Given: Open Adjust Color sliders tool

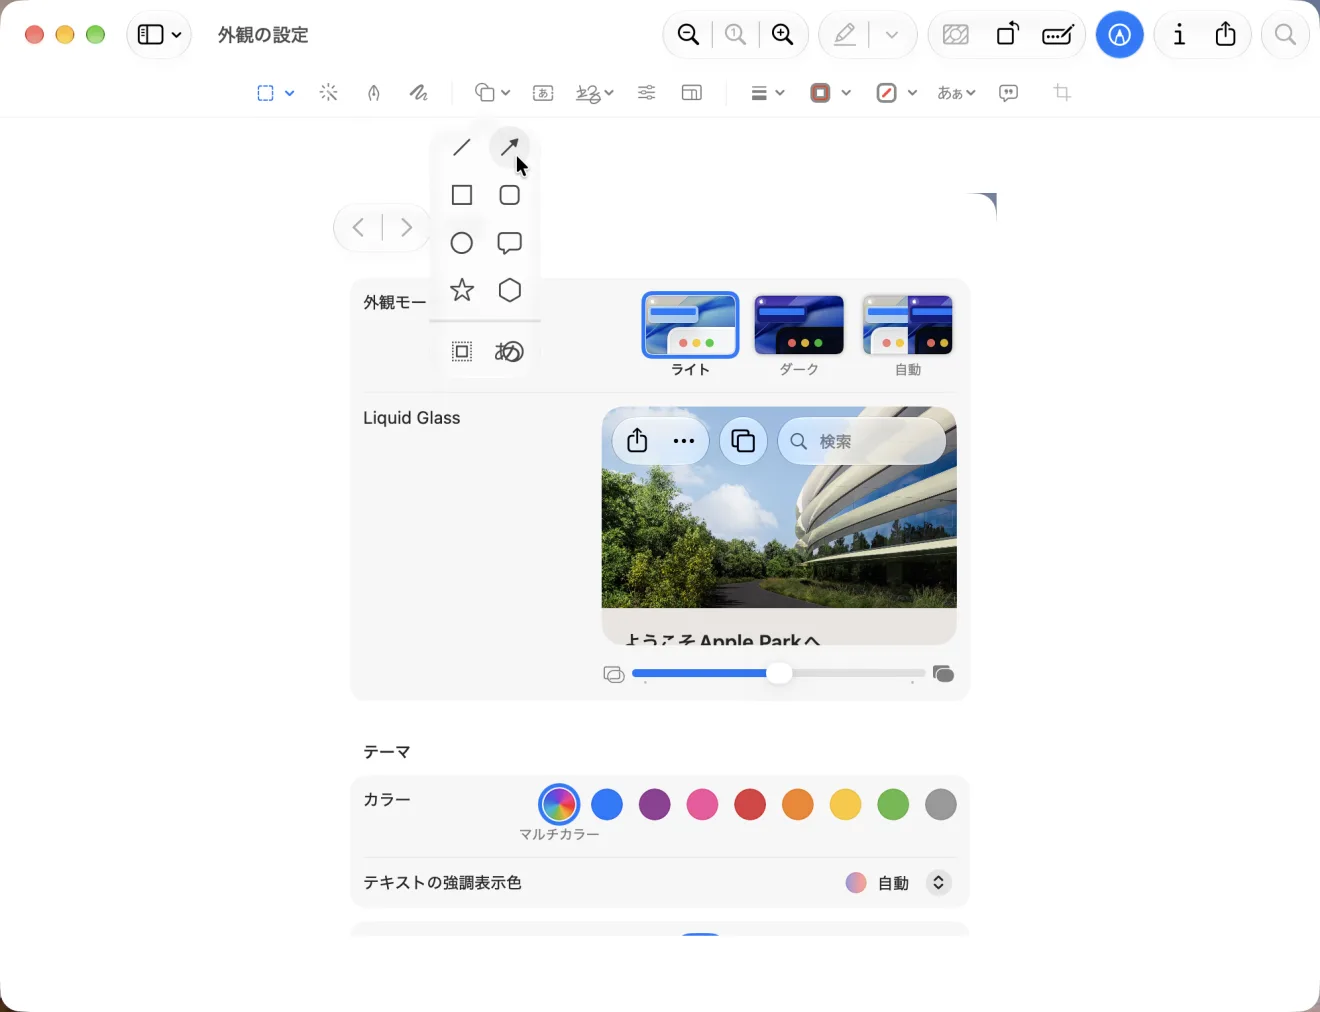Looking at the screenshot, I should [x=647, y=93].
